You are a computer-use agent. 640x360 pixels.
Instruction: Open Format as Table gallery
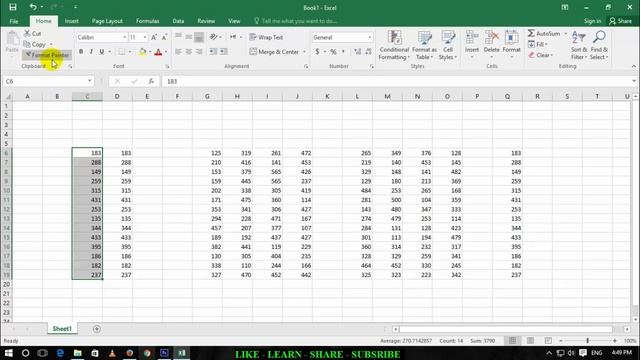pos(424,45)
